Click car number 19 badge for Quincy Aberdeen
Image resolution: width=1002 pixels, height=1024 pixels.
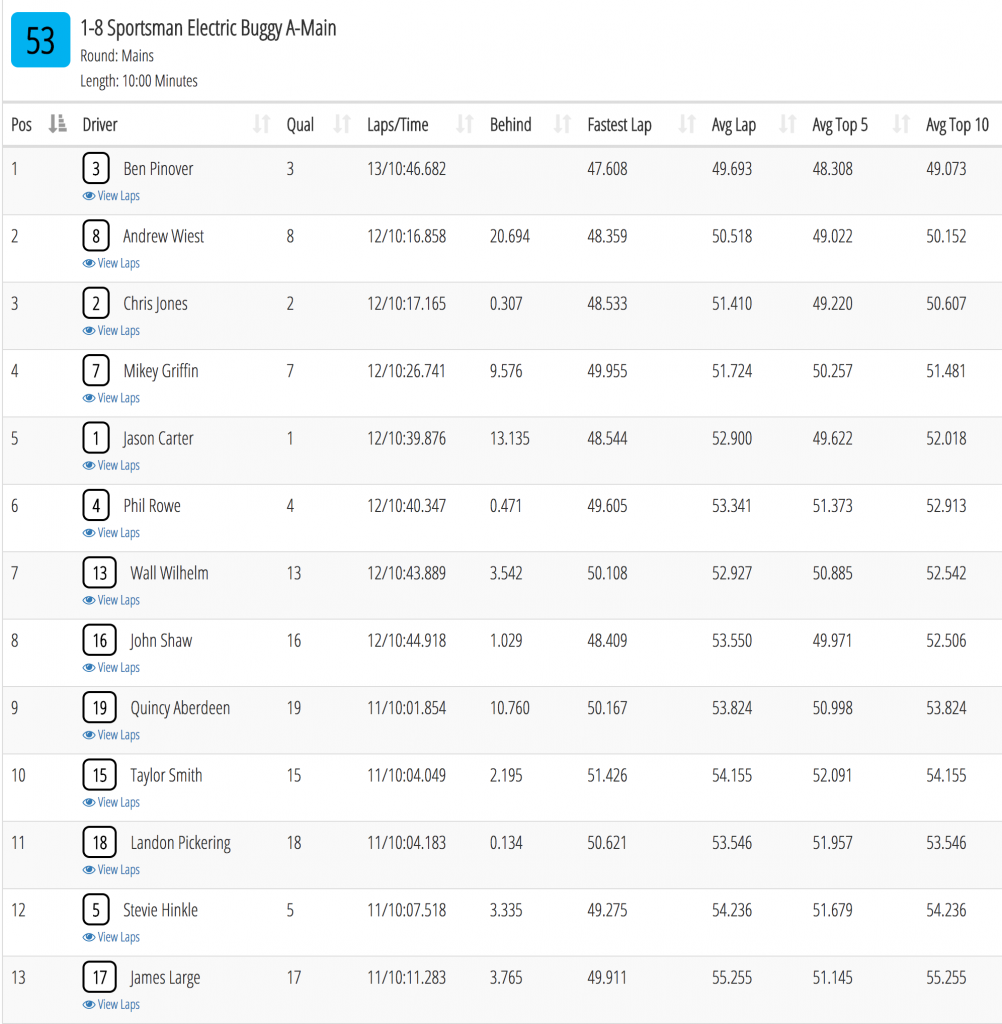coord(99,708)
